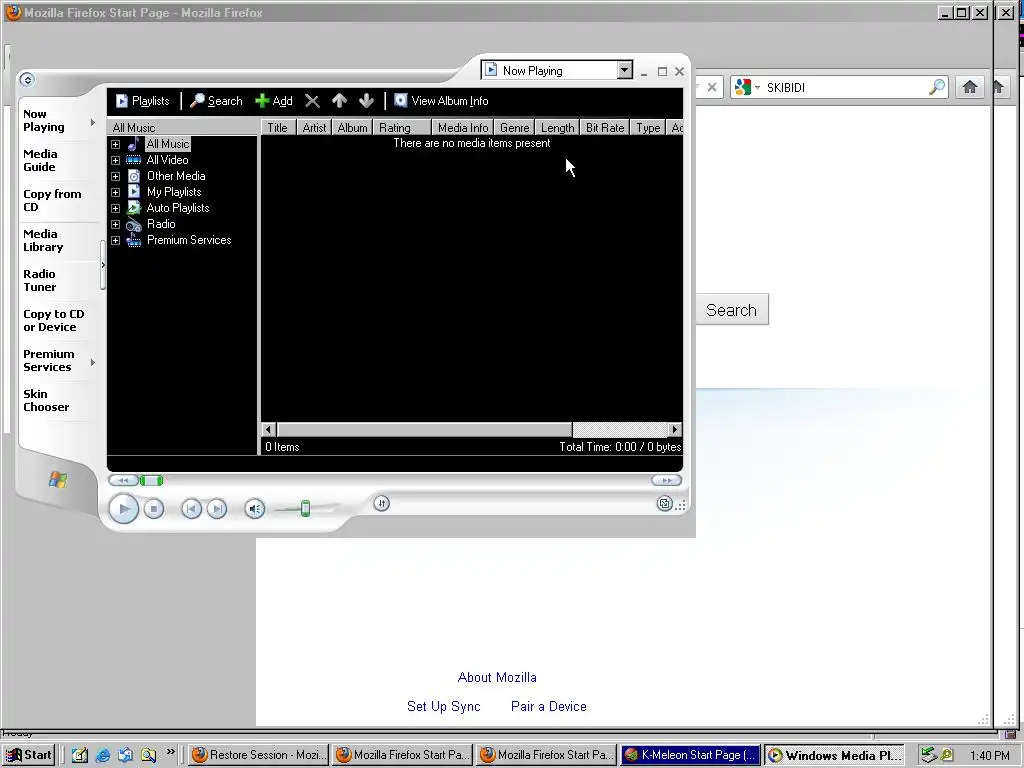The image size is (1024, 768).
Task: Sort library by Bit Rate column
Action: [x=605, y=127]
